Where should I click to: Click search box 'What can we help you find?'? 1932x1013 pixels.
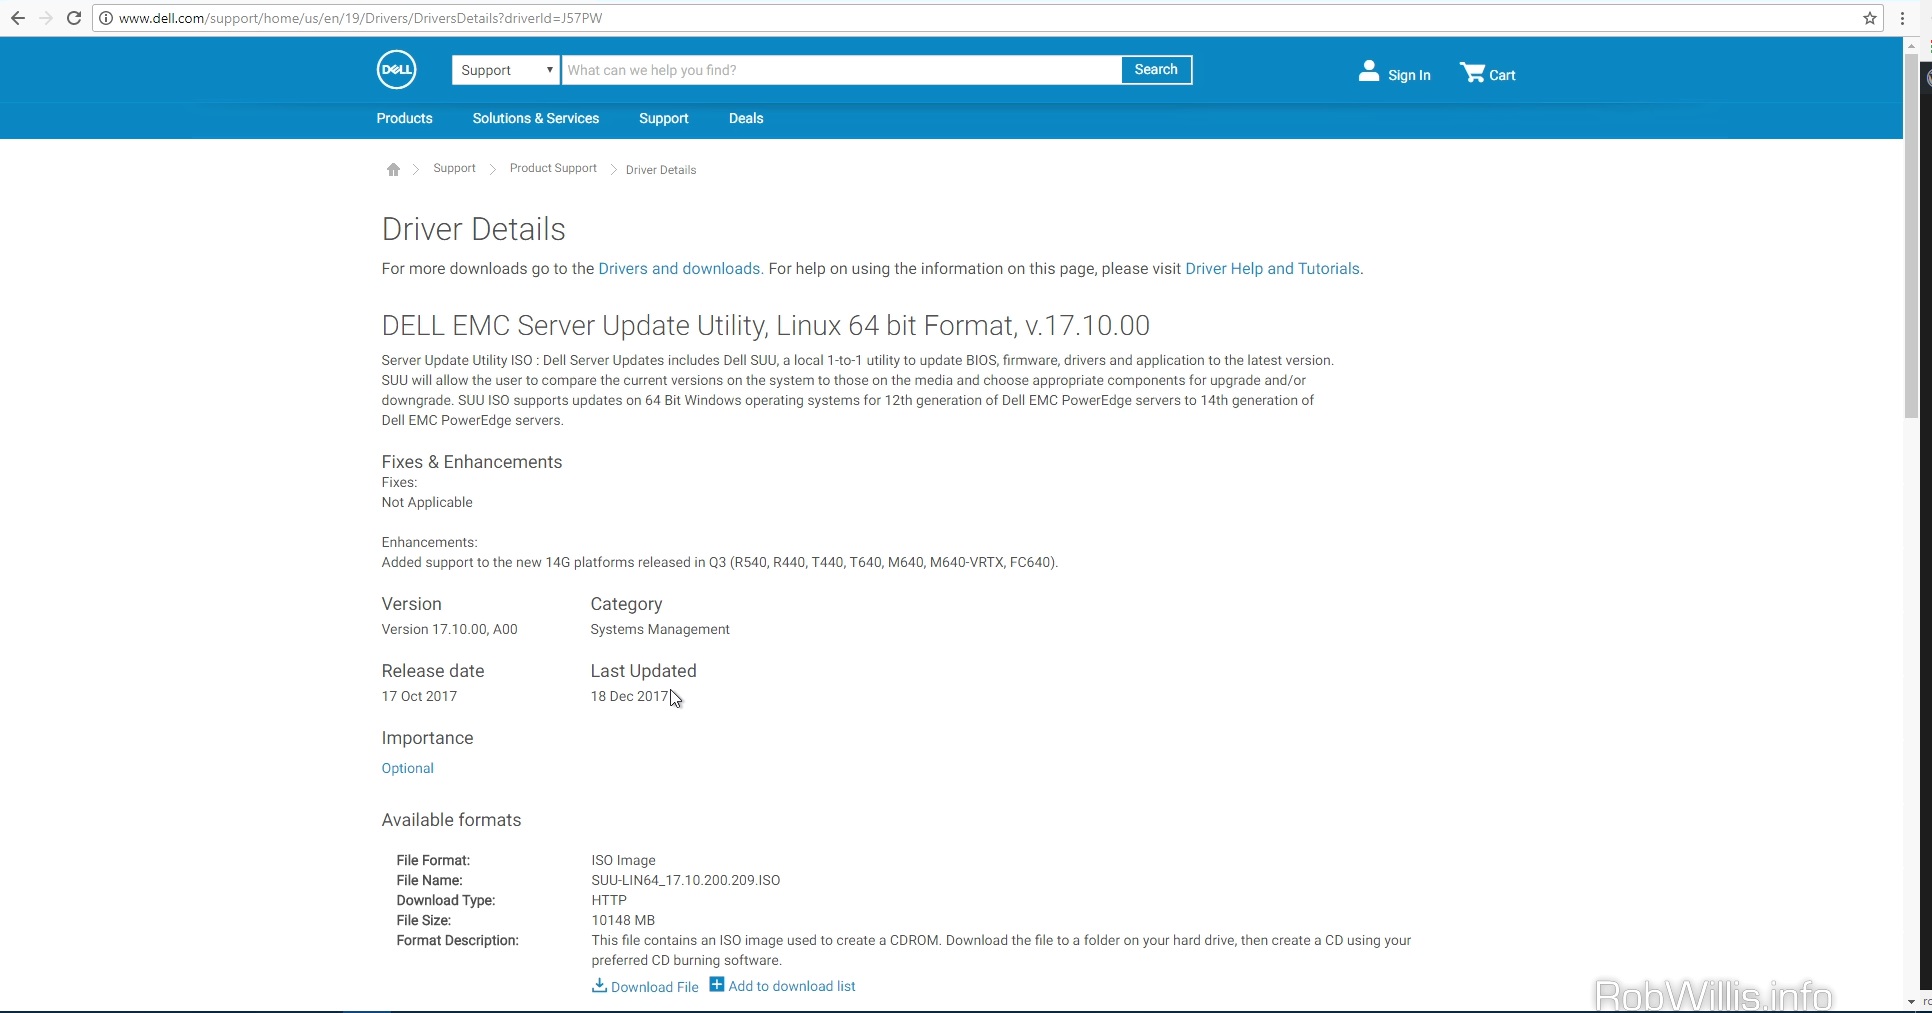point(841,70)
